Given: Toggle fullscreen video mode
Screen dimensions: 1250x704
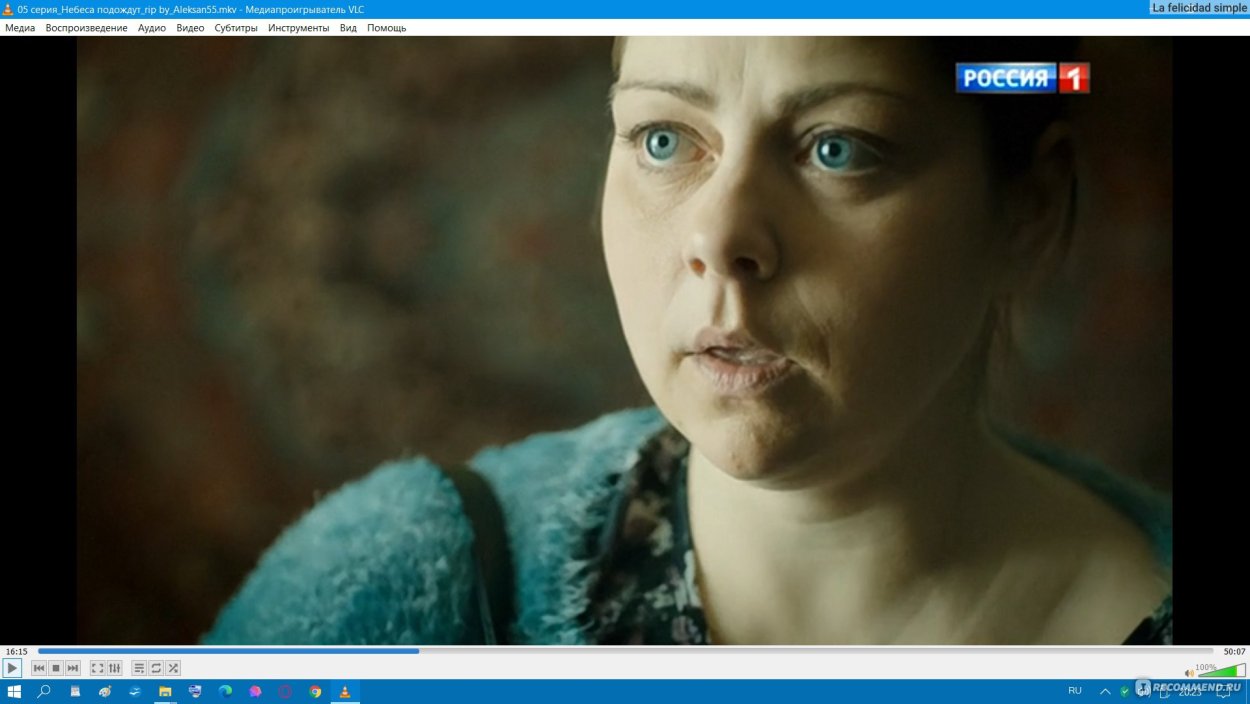Looking at the screenshot, I should [x=98, y=668].
